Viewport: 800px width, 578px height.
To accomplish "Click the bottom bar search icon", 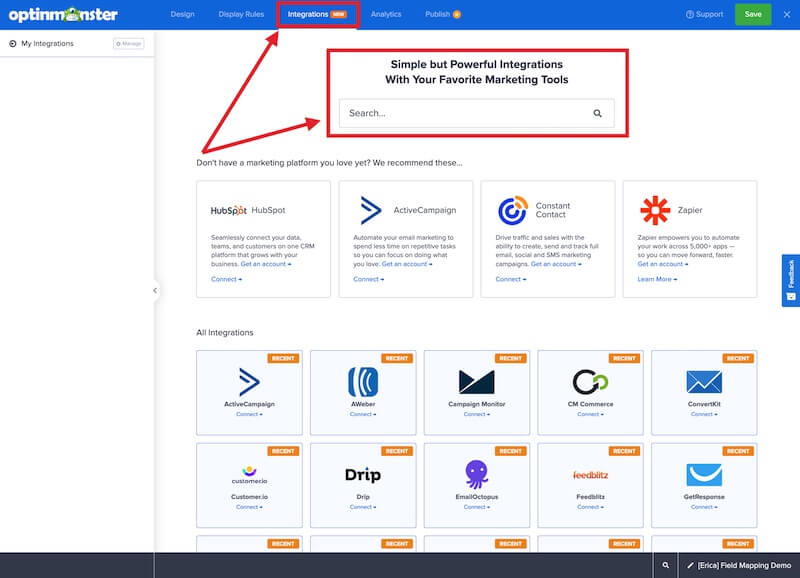I will pos(665,565).
